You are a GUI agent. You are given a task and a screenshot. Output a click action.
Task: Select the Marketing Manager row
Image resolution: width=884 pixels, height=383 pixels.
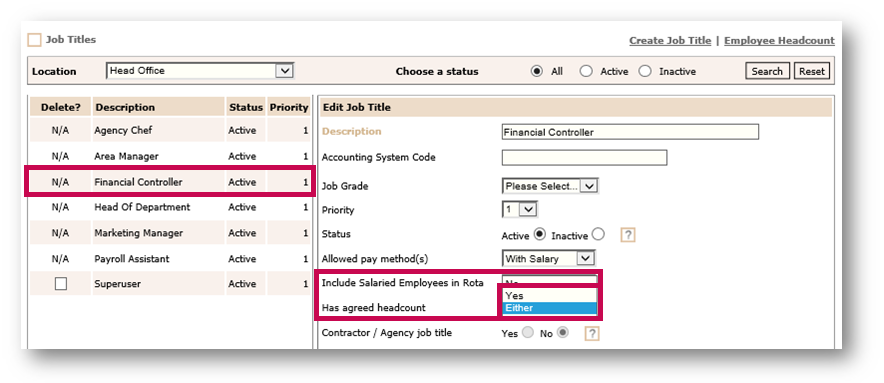click(170, 233)
